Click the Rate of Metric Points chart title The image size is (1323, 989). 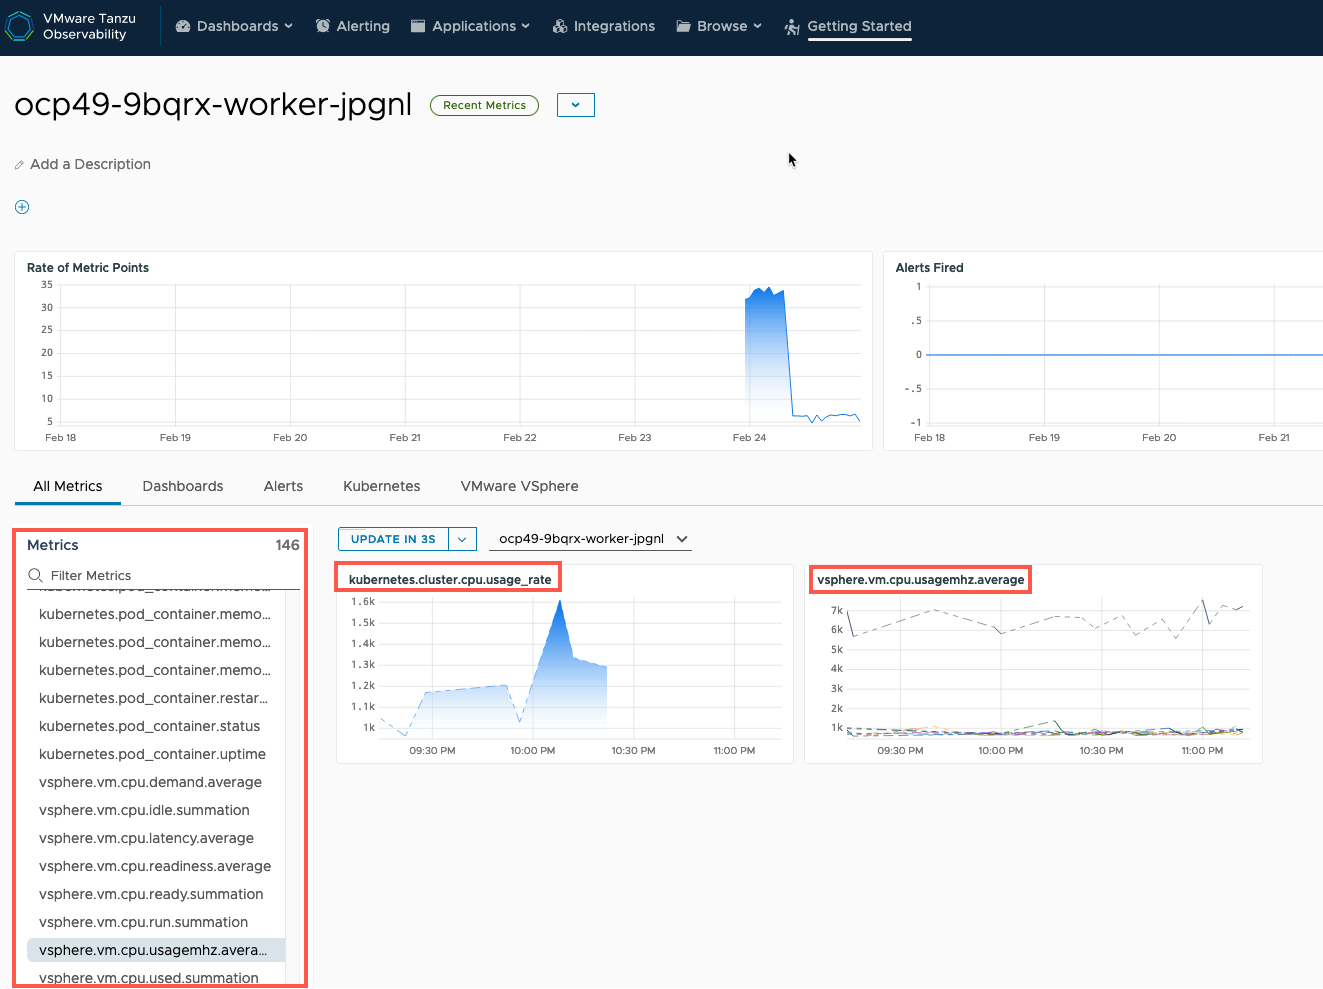tap(88, 268)
